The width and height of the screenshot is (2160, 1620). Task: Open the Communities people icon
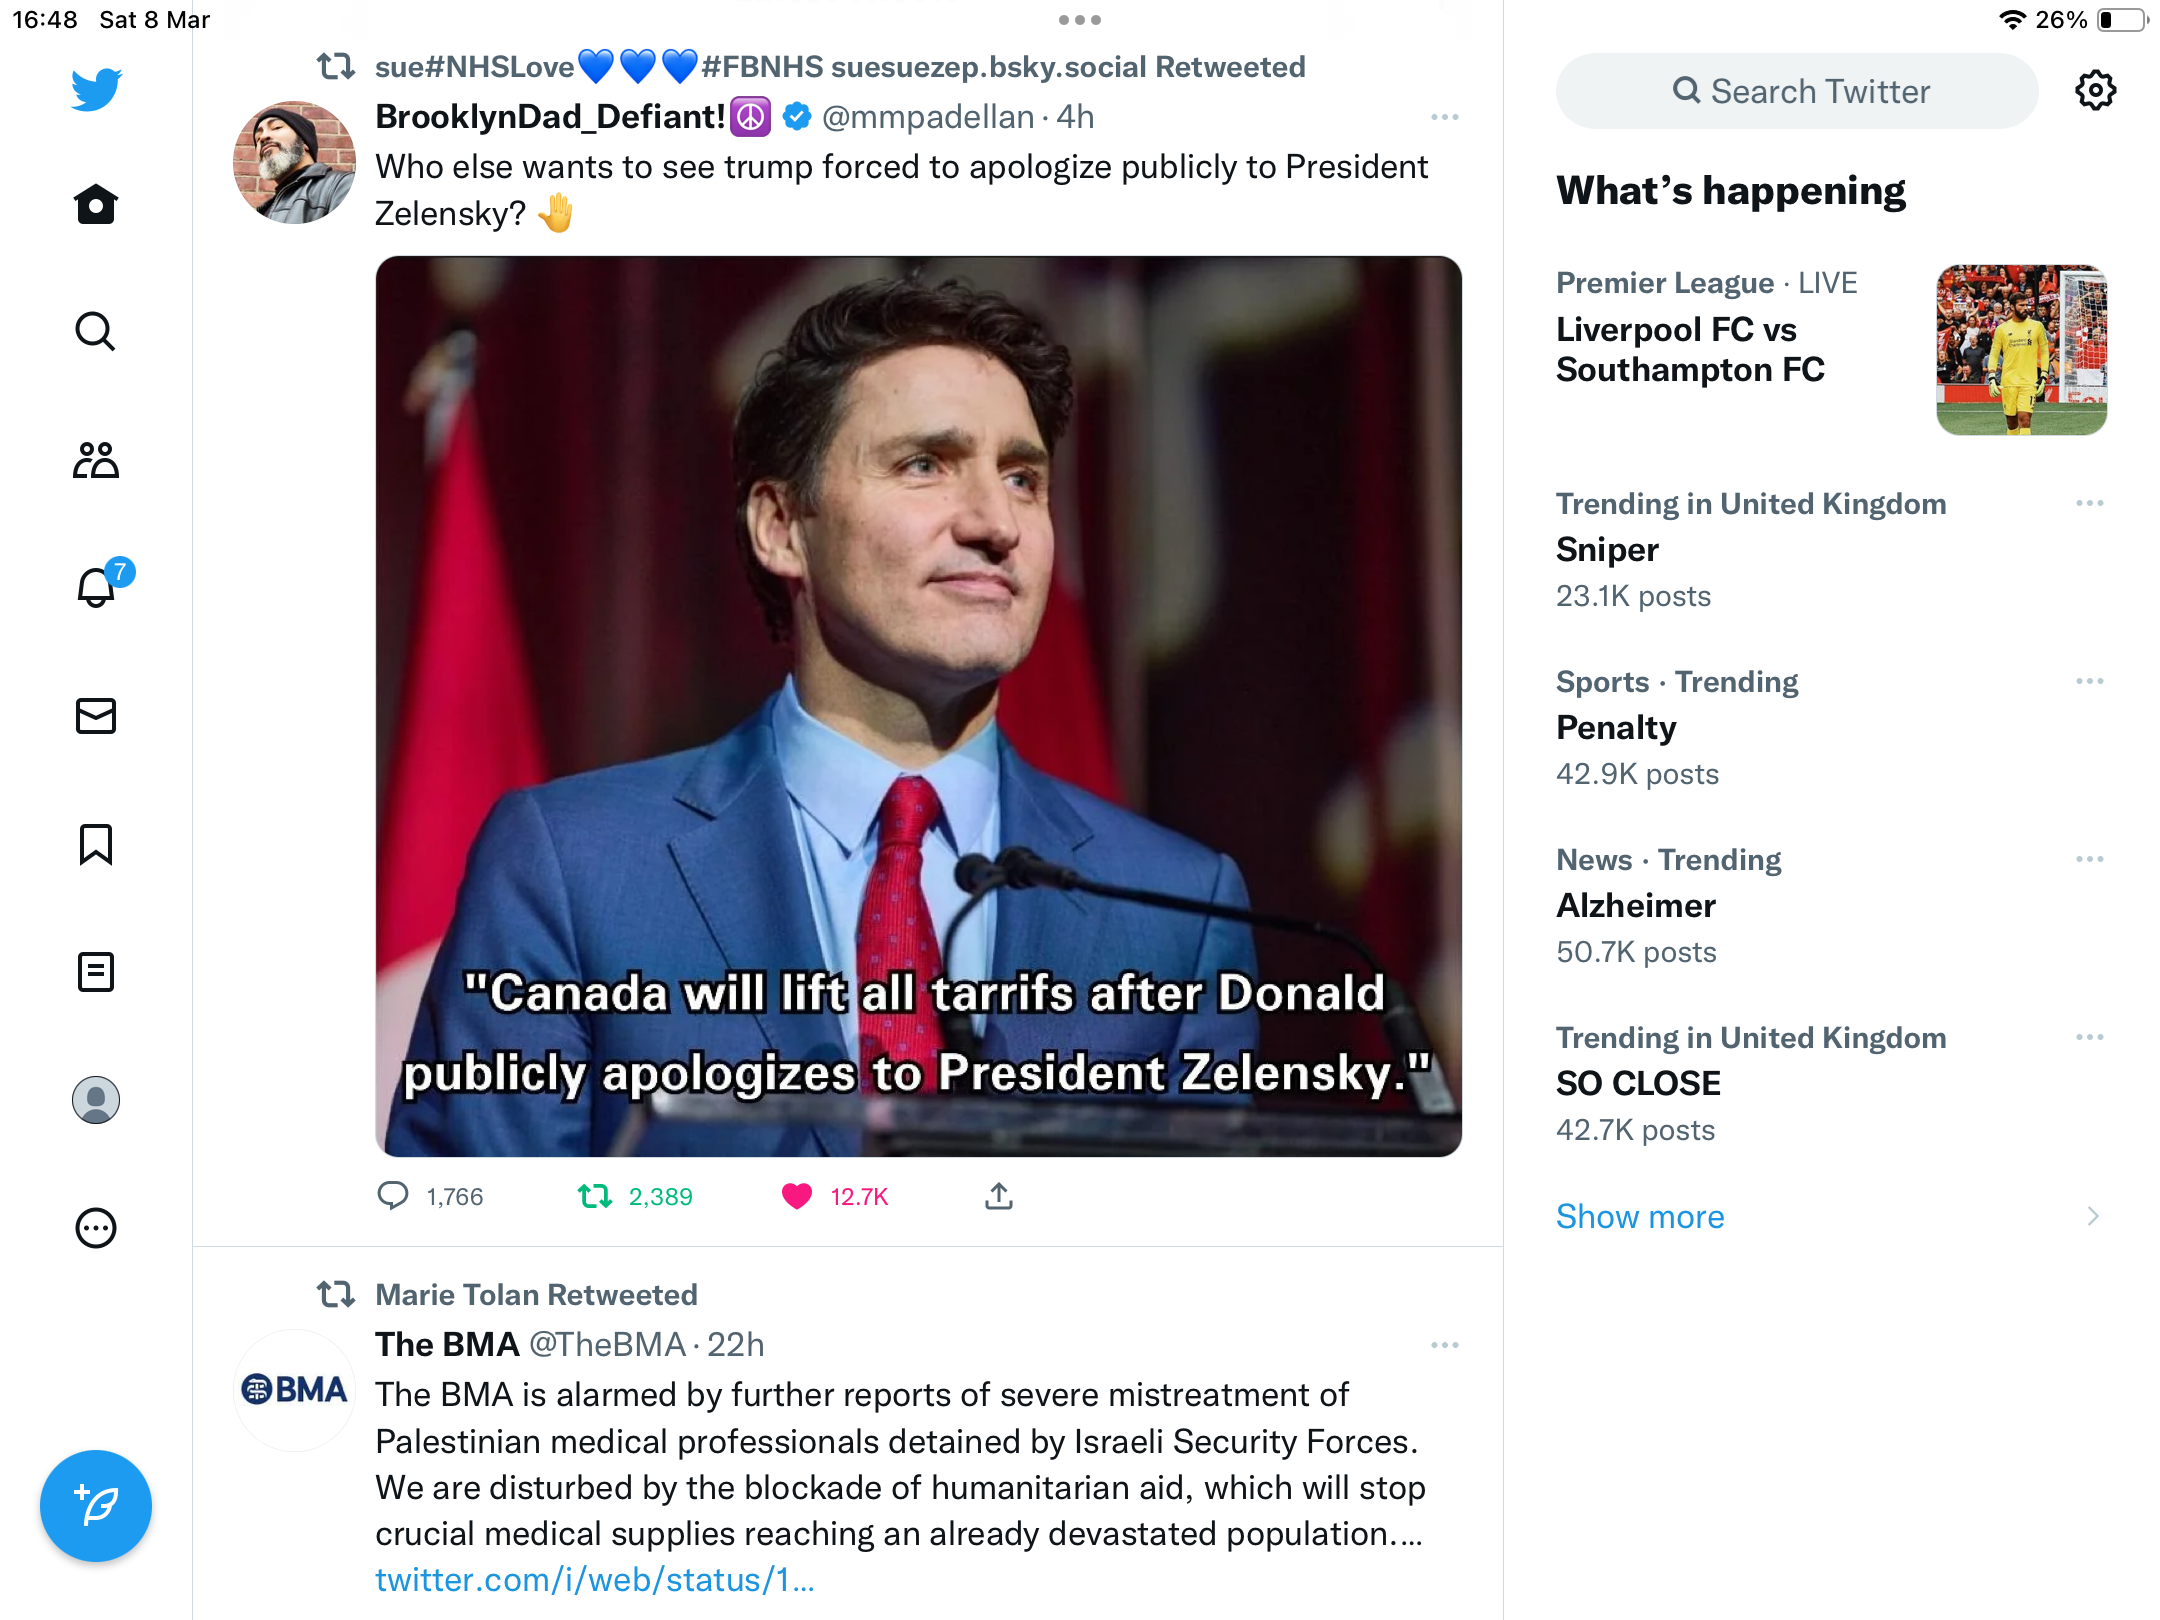pyautogui.click(x=96, y=460)
